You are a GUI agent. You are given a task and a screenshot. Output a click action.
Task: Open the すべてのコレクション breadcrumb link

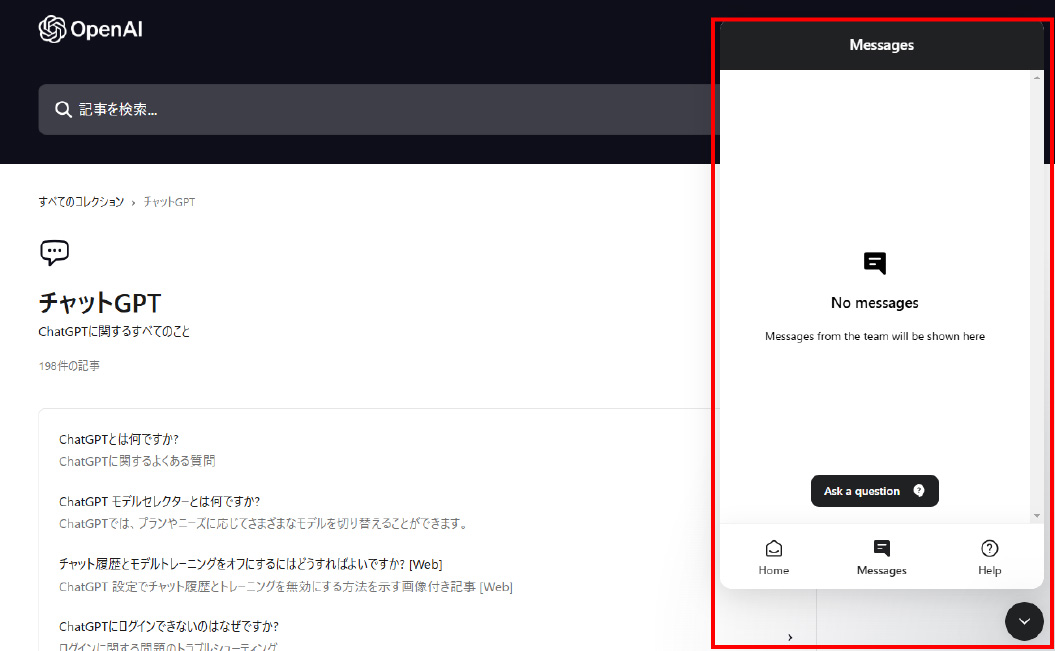pos(81,202)
